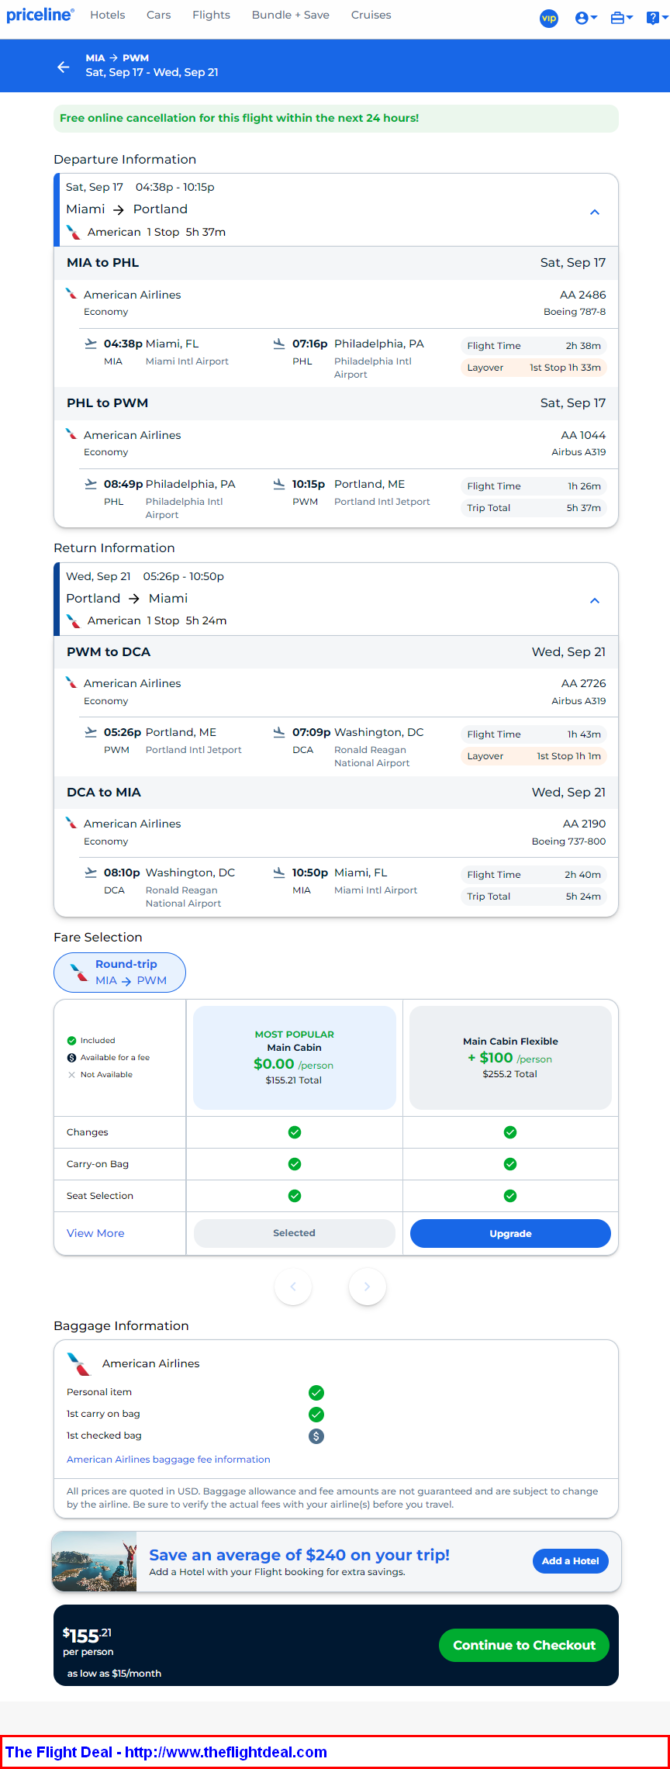Screen dimensions: 670x1769
Task: Collapse the Departure Information flight details
Action: click(x=594, y=212)
